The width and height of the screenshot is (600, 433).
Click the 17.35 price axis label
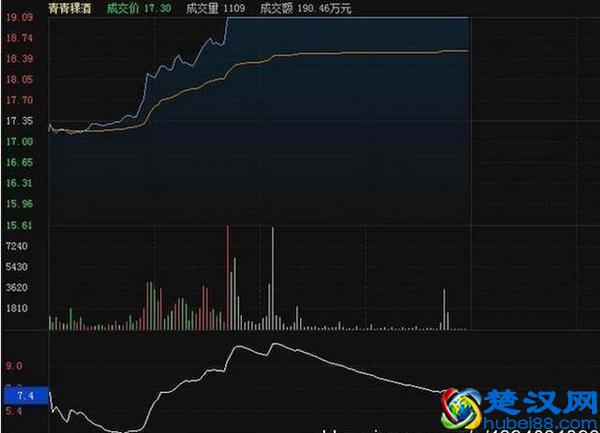coord(19,121)
